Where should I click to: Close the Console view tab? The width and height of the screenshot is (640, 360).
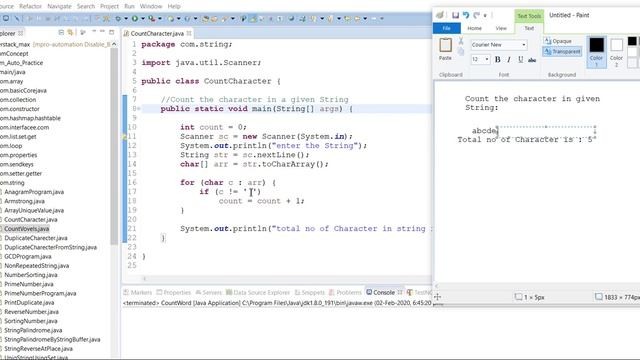click(x=400, y=292)
